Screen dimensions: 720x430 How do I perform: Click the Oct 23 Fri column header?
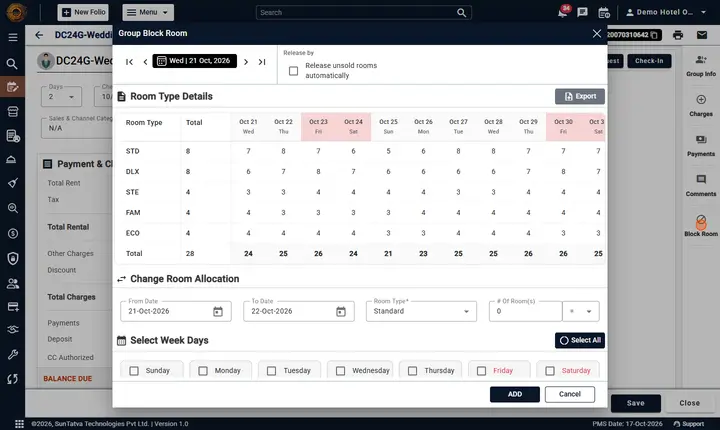click(318, 127)
